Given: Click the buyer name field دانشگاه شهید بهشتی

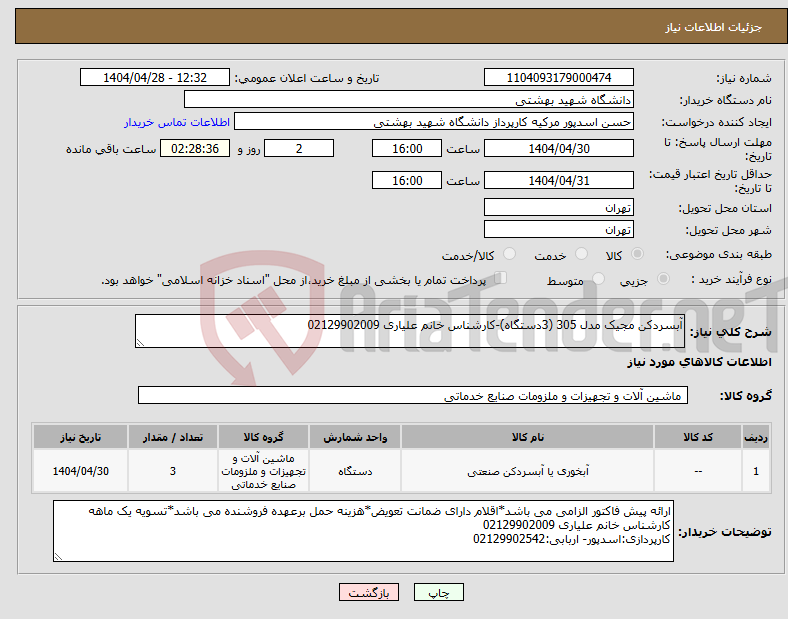Looking at the screenshot, I should tap(409, 99).
